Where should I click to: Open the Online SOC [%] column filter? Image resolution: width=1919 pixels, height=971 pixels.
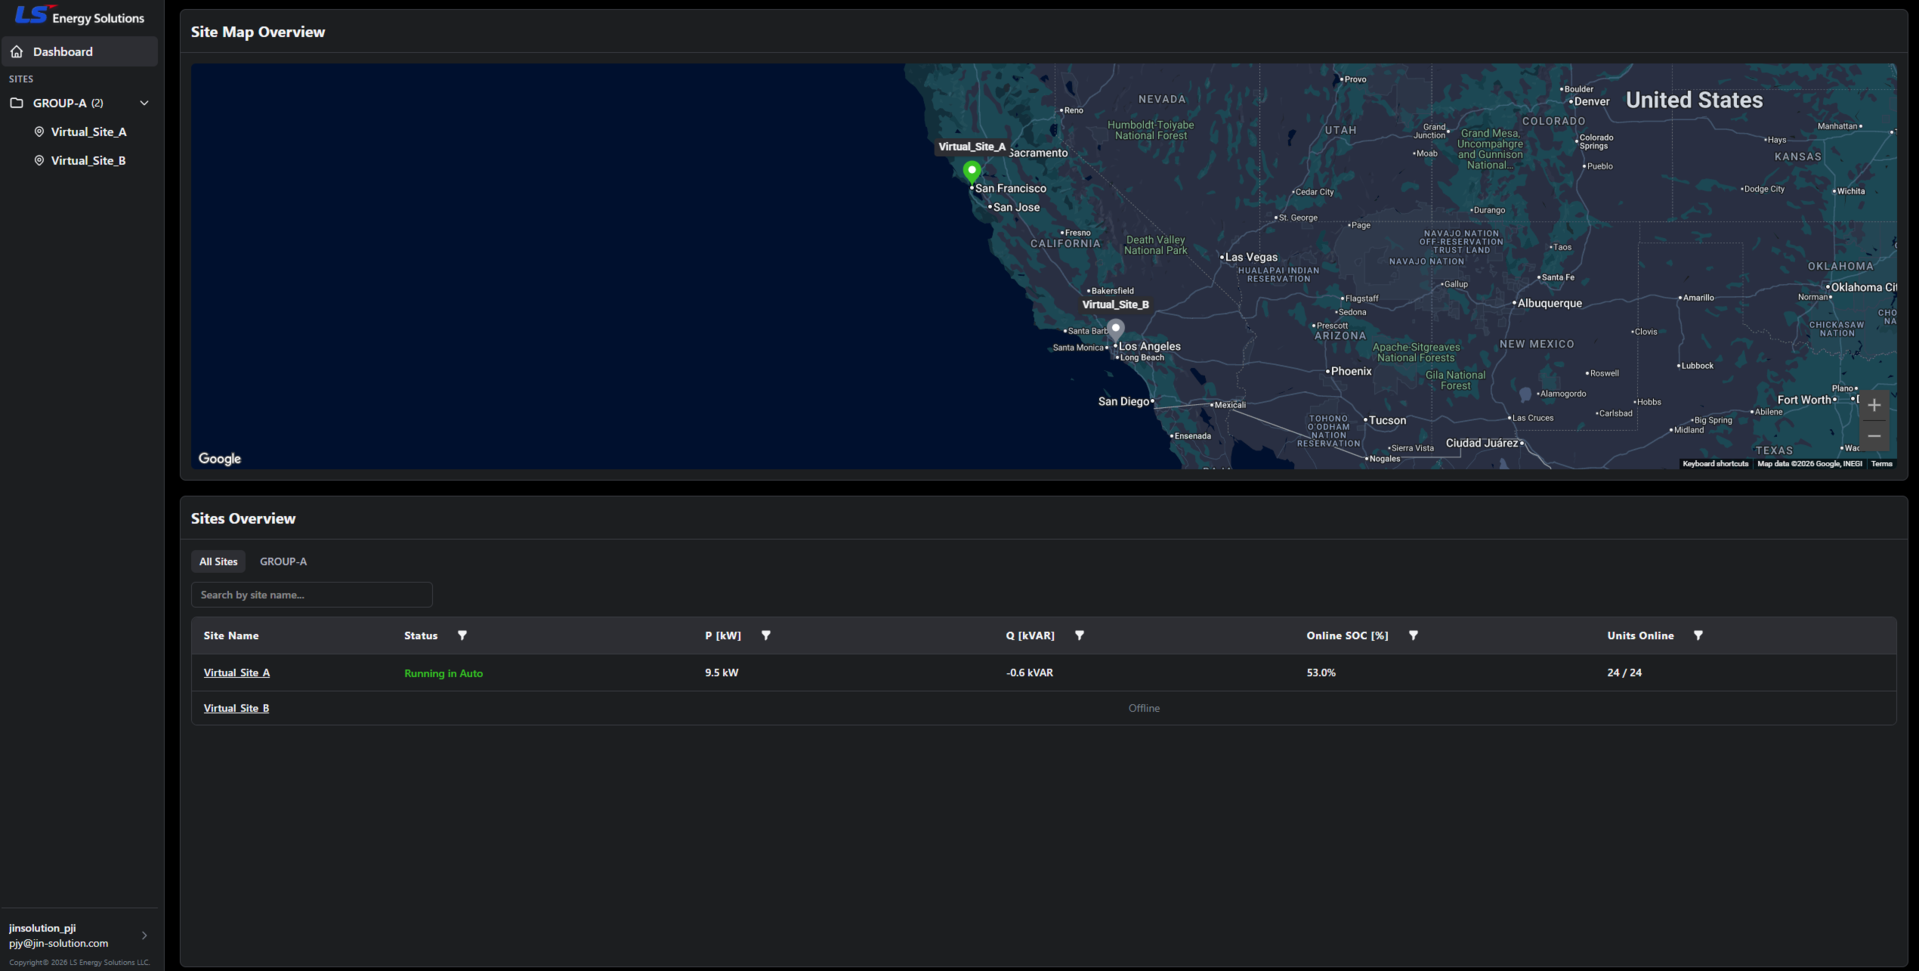point(1413,636)
